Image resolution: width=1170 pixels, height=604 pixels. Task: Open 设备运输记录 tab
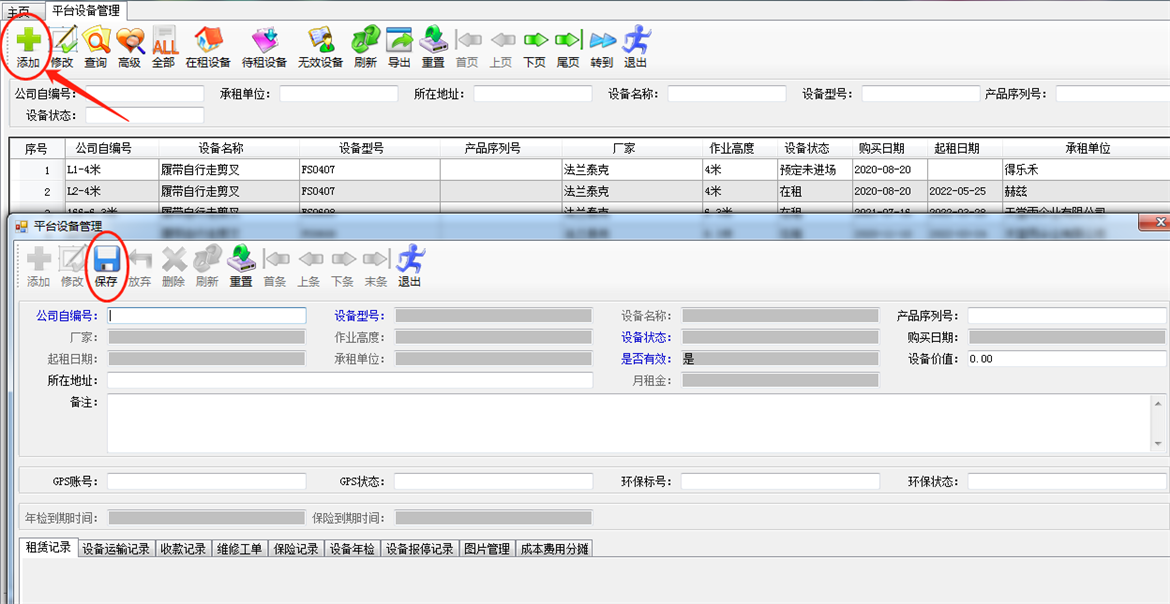pyautogui.click(x=116, y=549)
